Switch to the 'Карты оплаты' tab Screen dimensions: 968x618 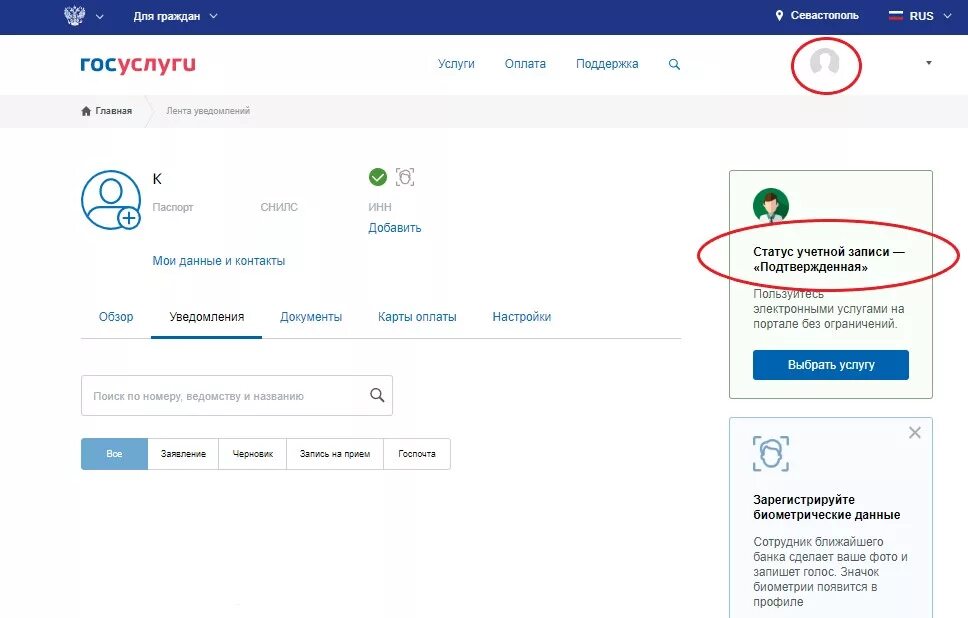(417, 317)
